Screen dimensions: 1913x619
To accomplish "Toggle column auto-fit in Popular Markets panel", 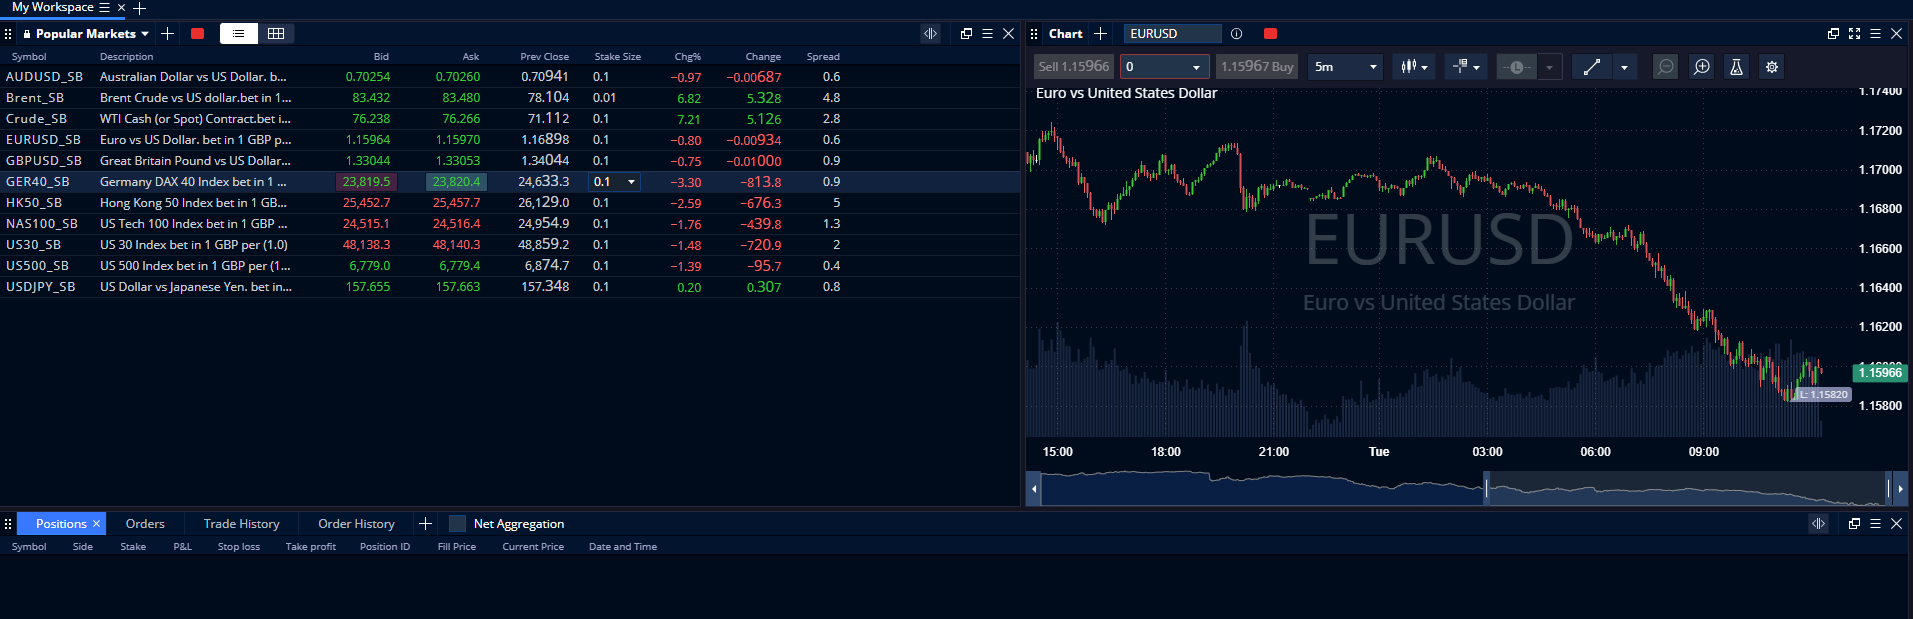I will point(930,34).
